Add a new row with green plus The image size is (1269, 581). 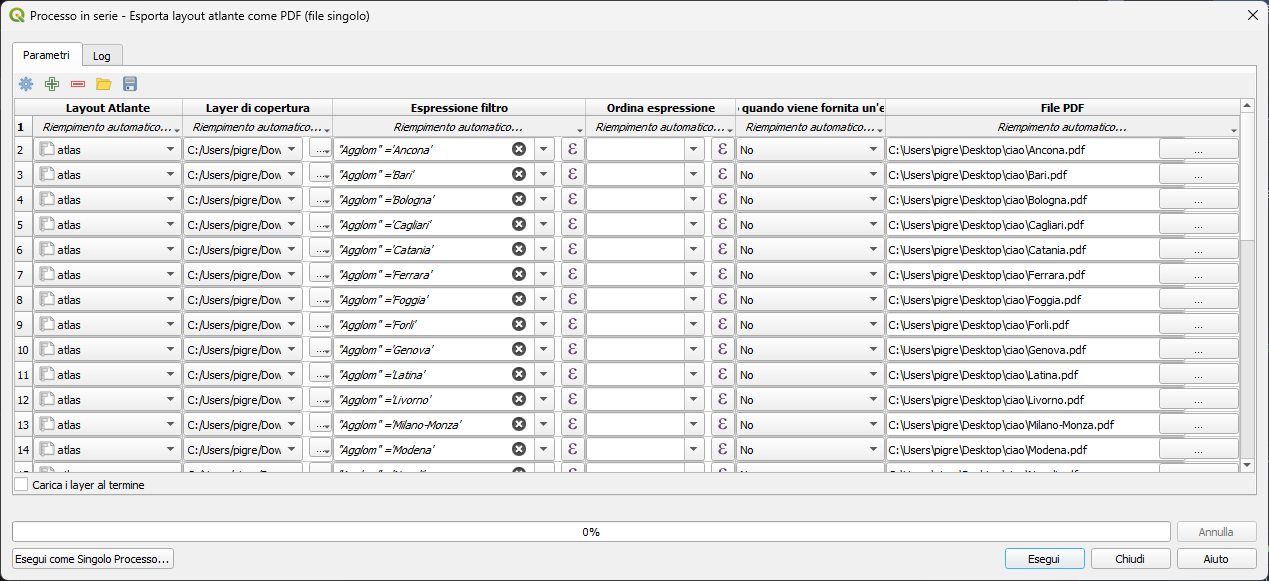pos(52,84)
